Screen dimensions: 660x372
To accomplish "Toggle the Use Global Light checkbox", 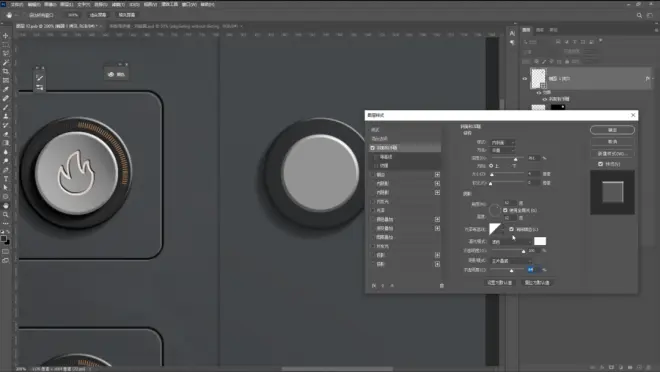I will click(505, 210).
